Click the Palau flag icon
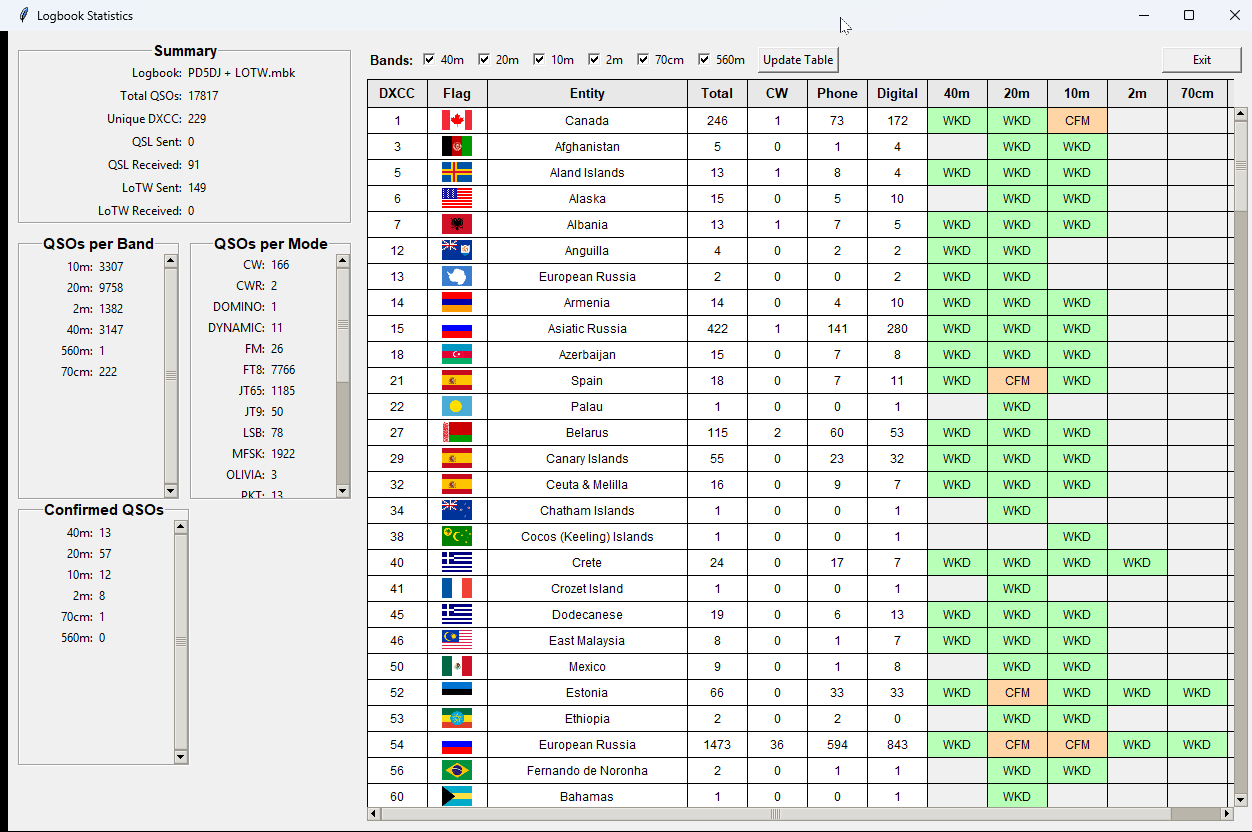 point(456,407)
